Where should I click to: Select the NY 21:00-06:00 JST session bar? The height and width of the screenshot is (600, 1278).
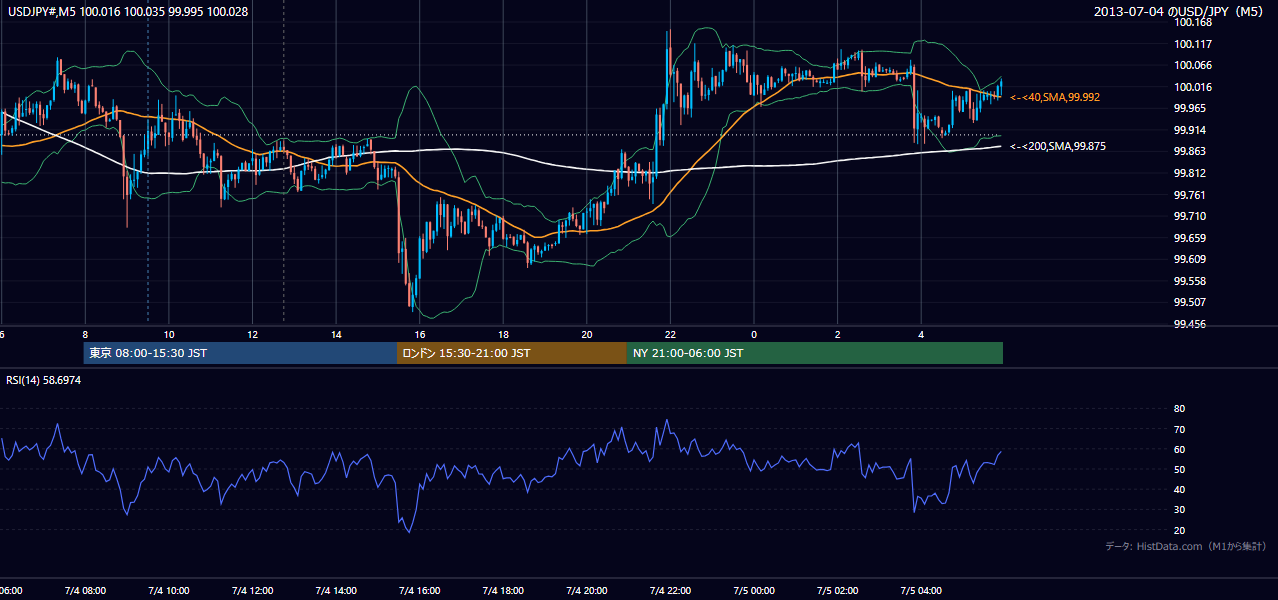[x=815, y=353]
